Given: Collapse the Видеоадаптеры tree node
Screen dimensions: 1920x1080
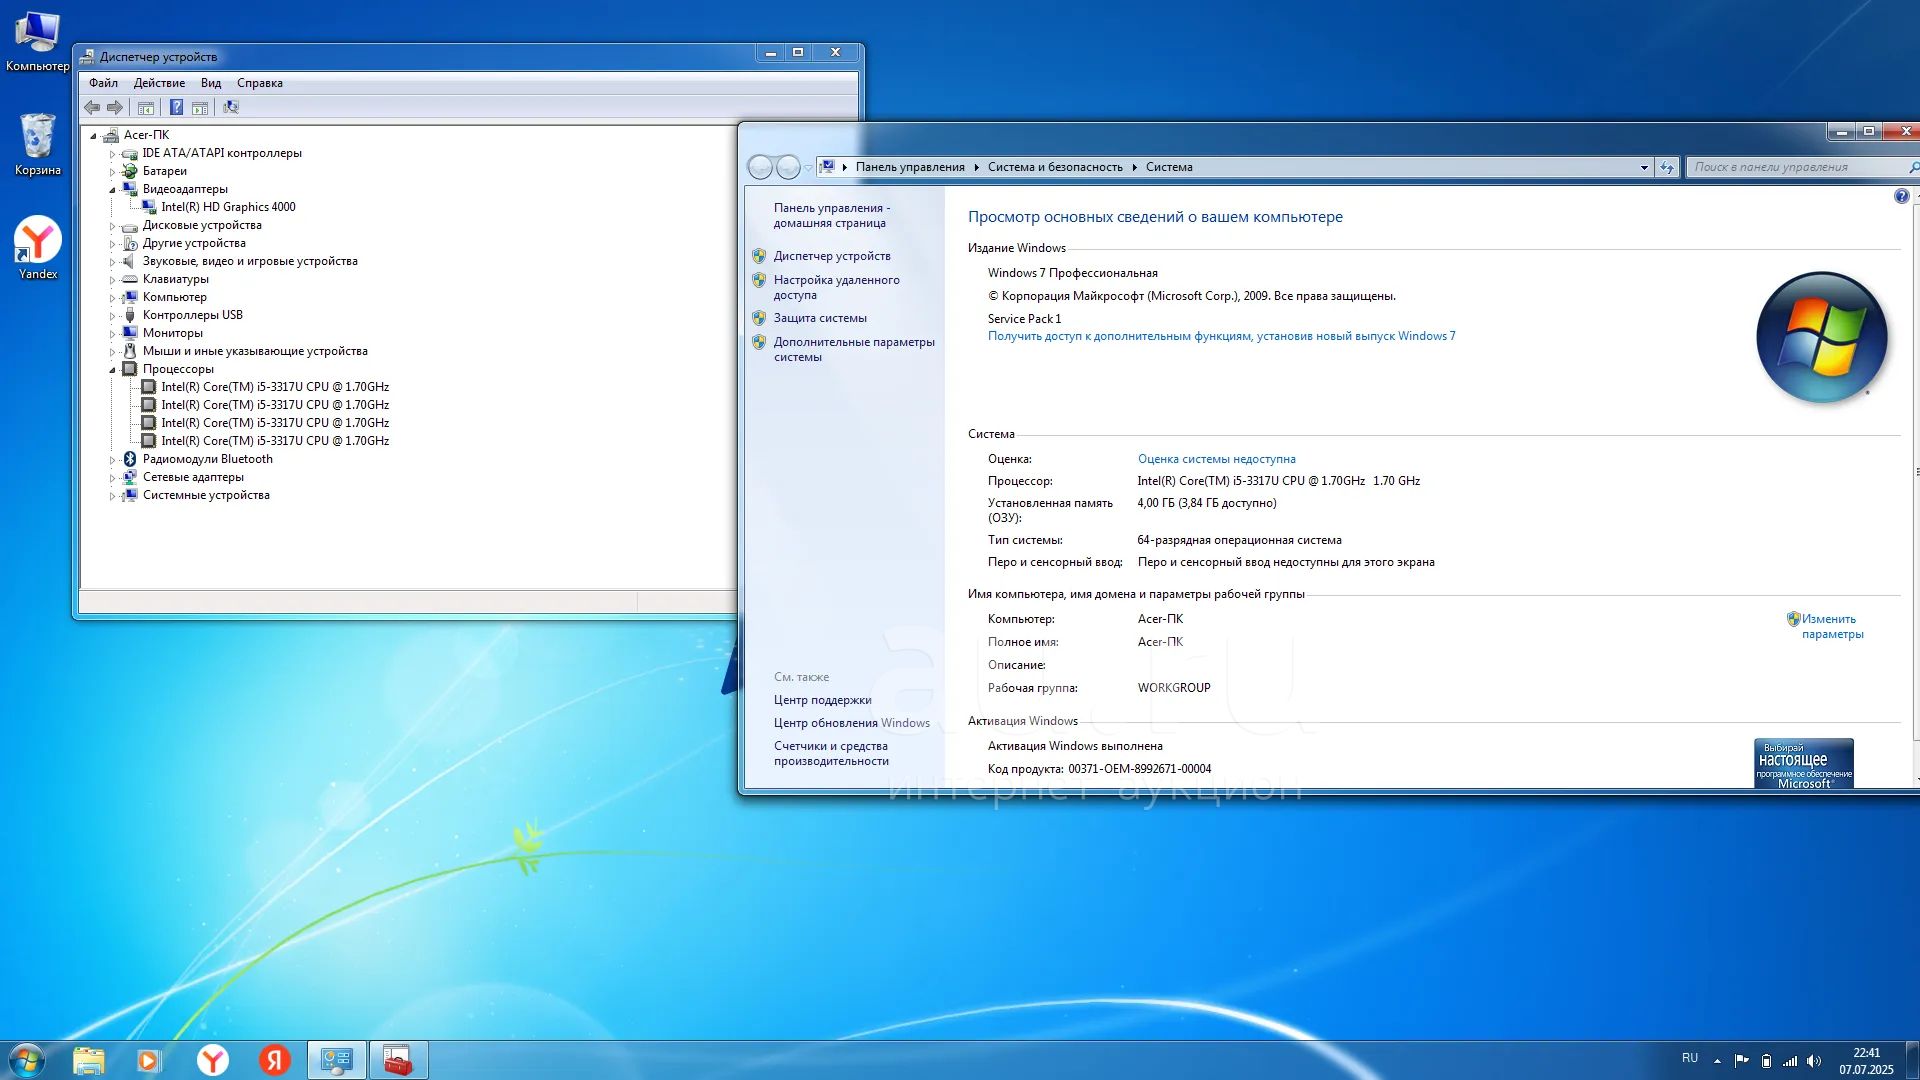Looking at the screenshot, I should pos(112,190).
